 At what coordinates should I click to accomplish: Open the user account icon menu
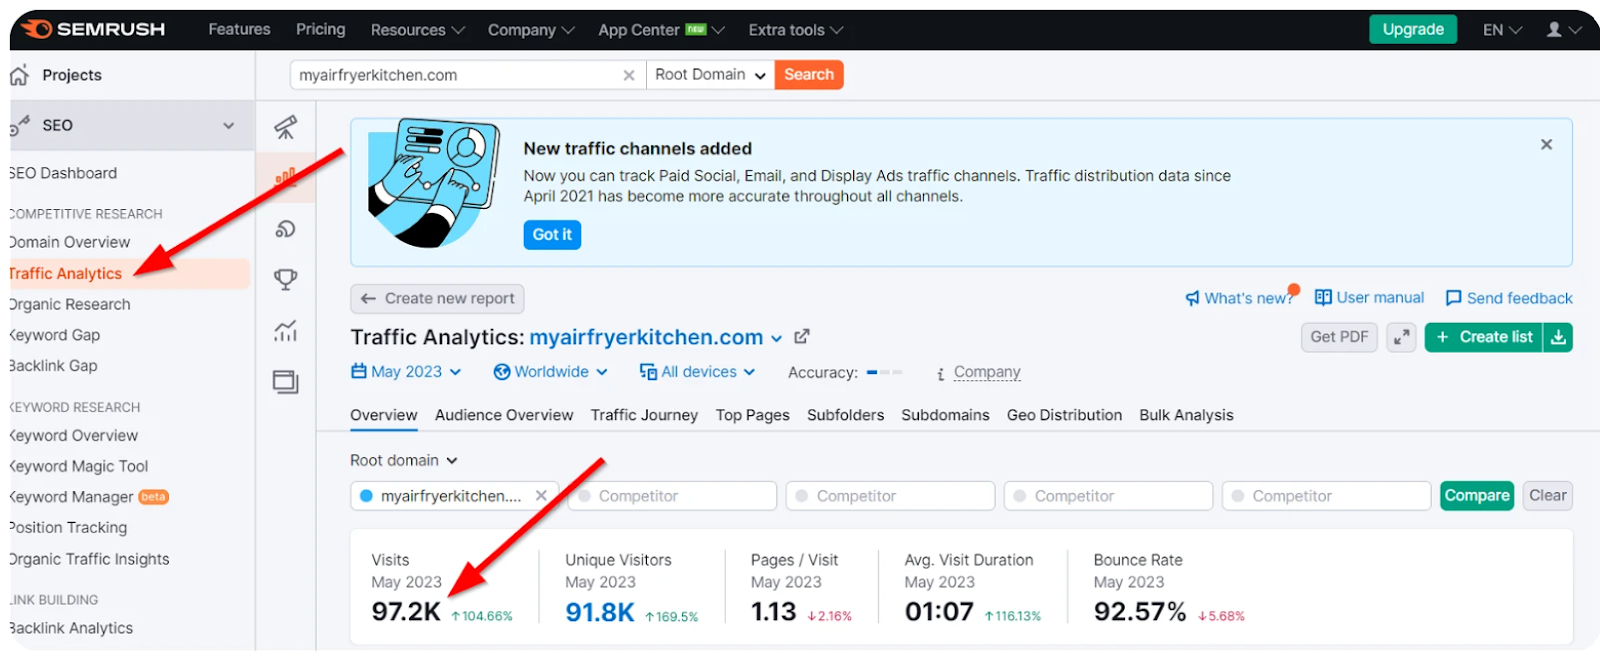pyautogui.click(x=1563, y=30)
